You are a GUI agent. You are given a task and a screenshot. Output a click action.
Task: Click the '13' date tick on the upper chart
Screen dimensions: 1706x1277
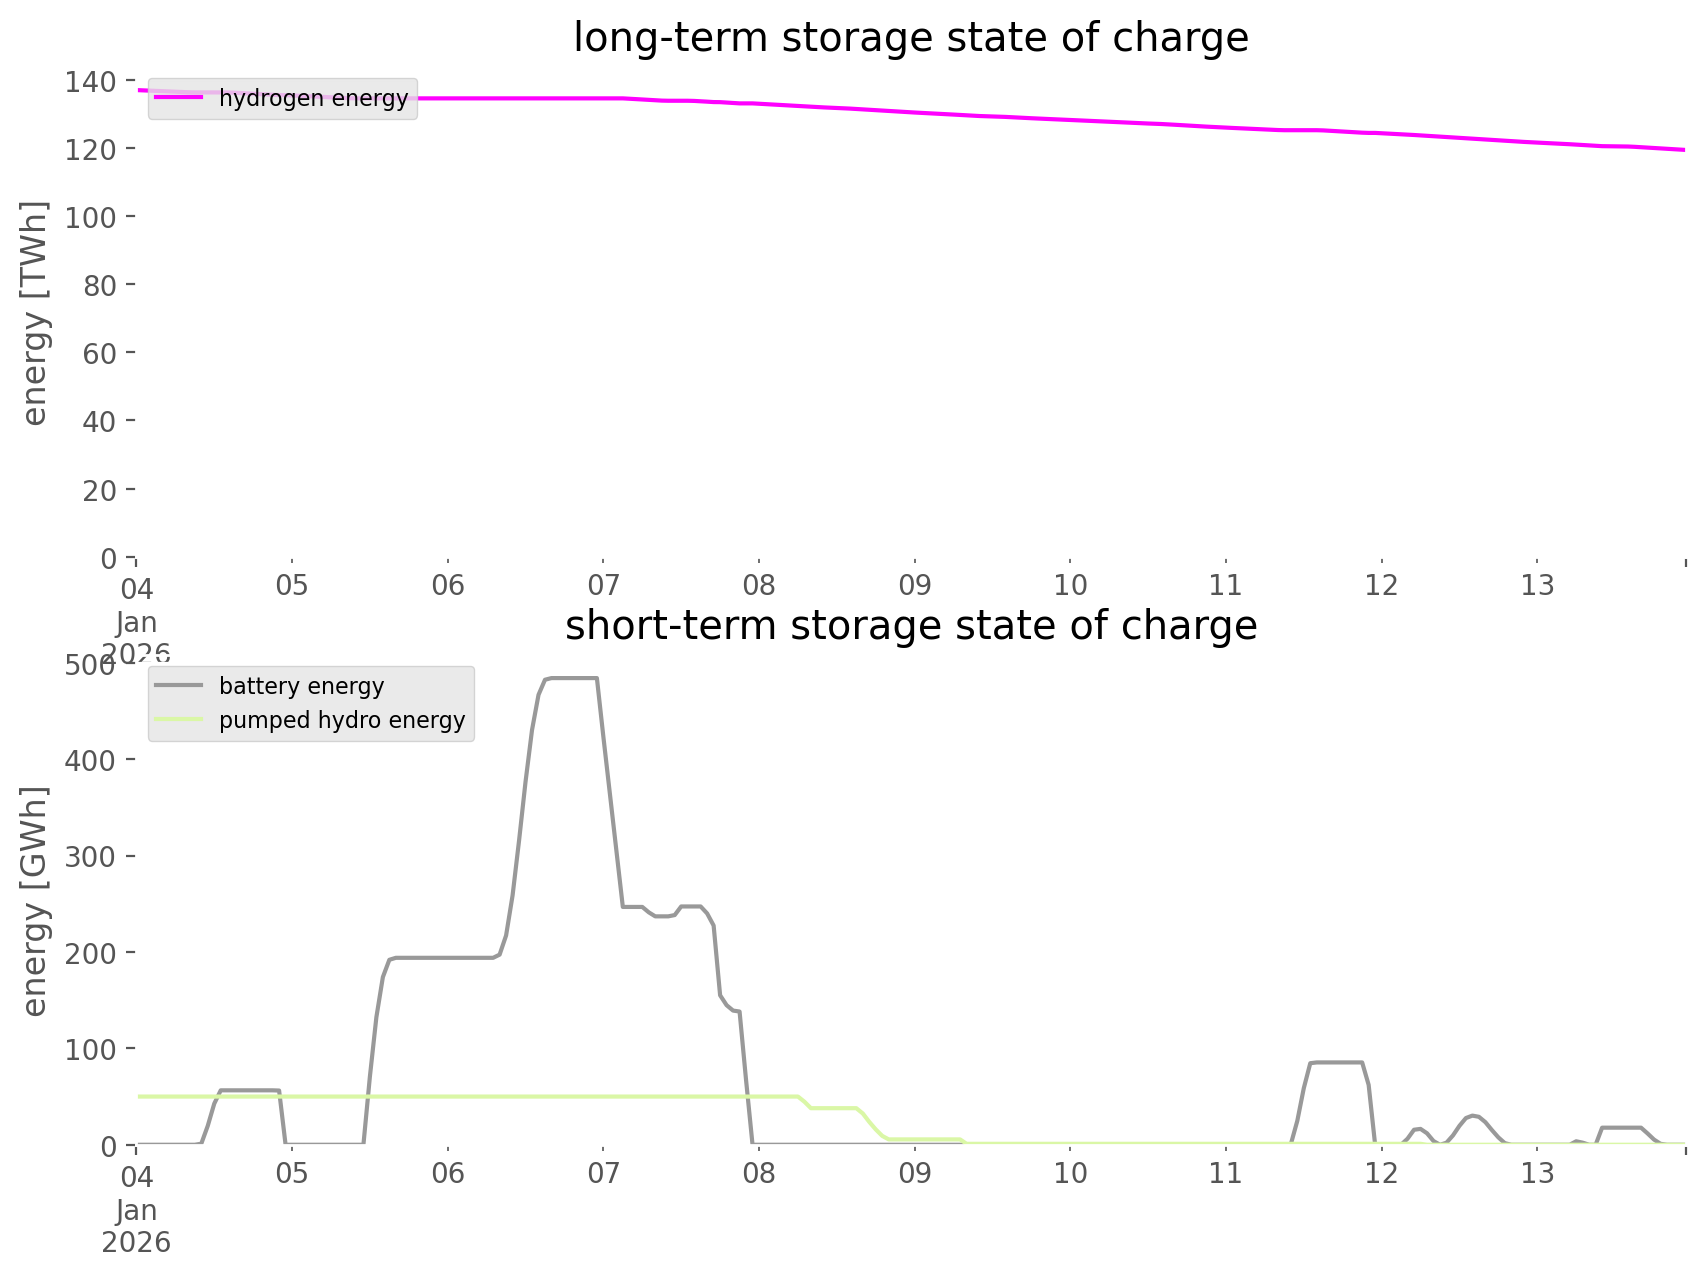click(x=1537, y=585)
